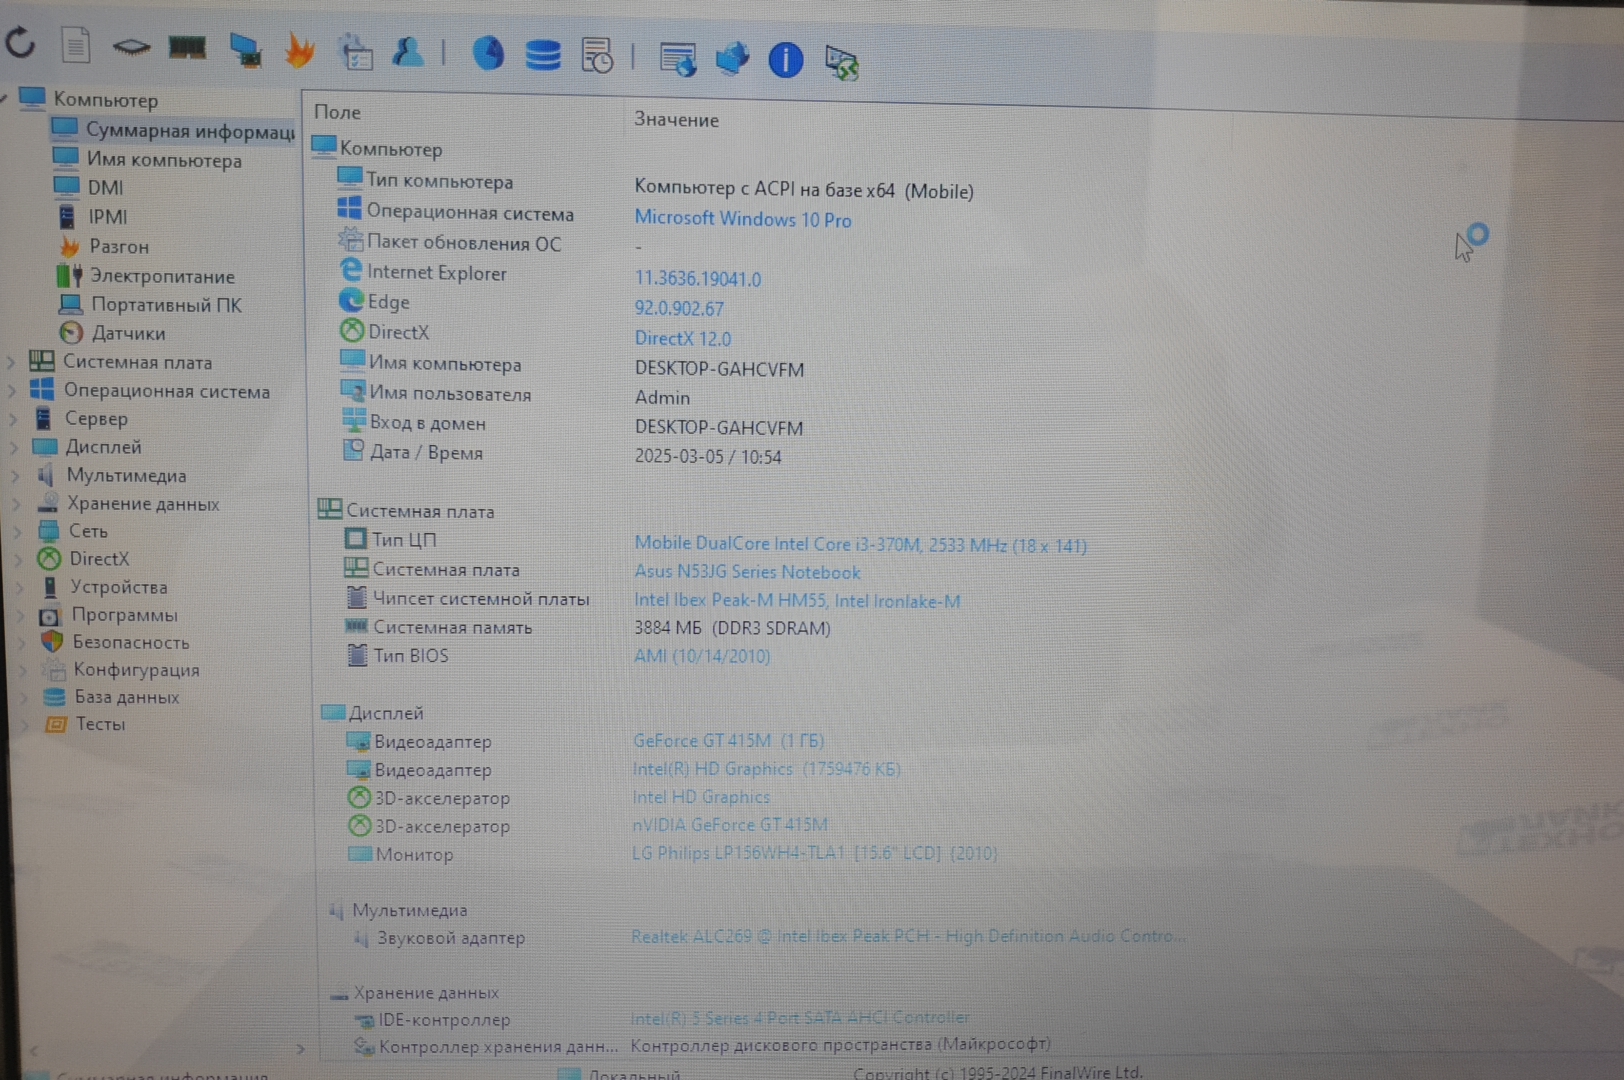The width and height of the screenshot is (1624, 1080).
Task: Expand the Устройства tree node
Action: tap(21, 588)
